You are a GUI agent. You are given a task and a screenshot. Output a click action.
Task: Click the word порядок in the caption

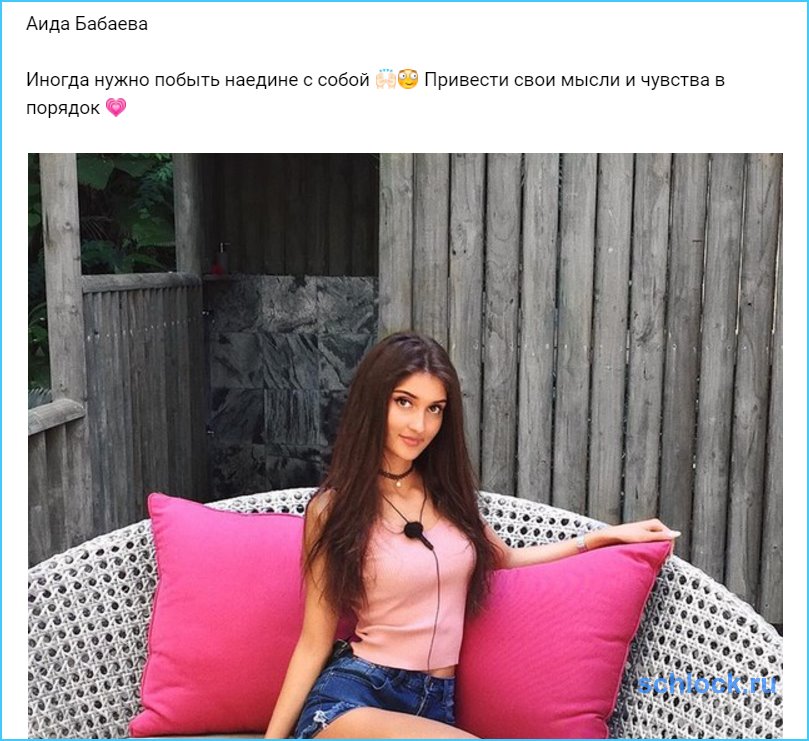pos(63,108)
